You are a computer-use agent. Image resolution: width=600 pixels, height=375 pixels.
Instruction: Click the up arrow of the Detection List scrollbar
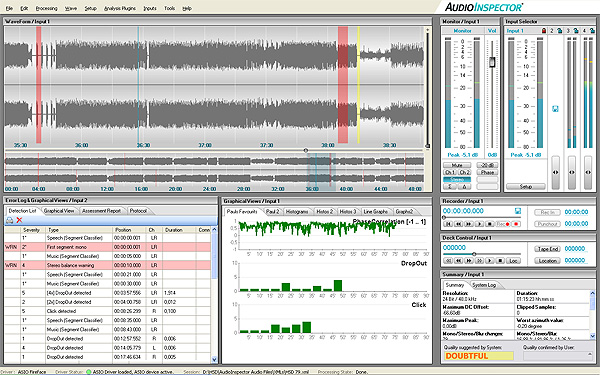[x=214, y=230]
